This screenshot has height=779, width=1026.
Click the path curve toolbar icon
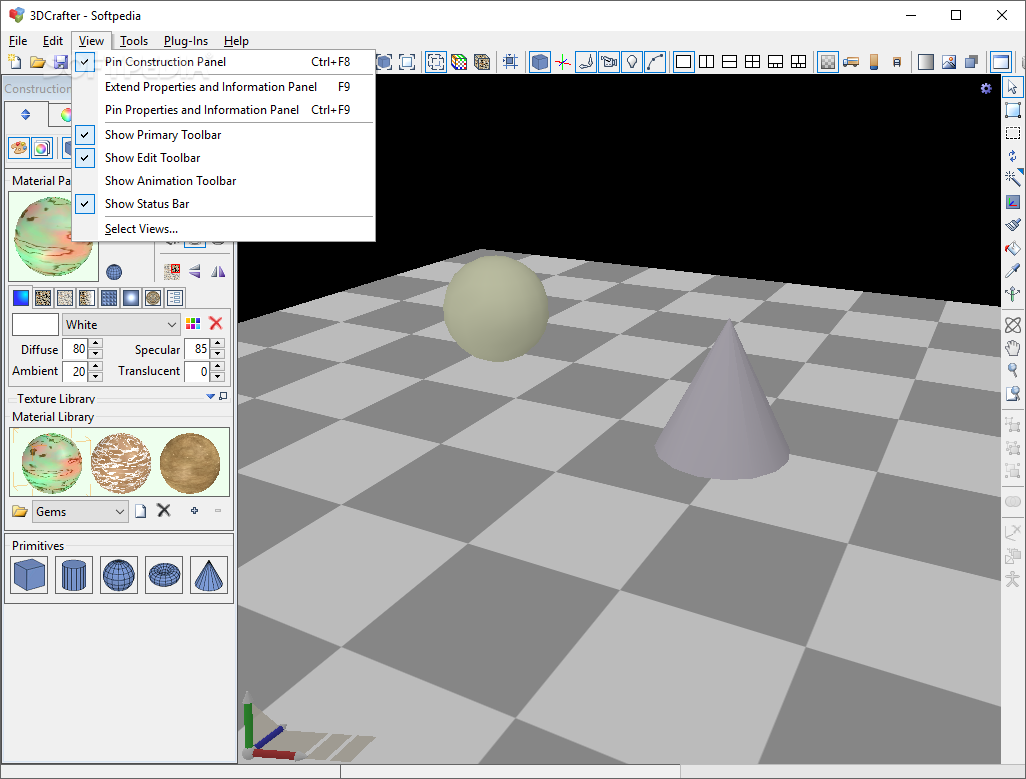click(x=655, y=62)
